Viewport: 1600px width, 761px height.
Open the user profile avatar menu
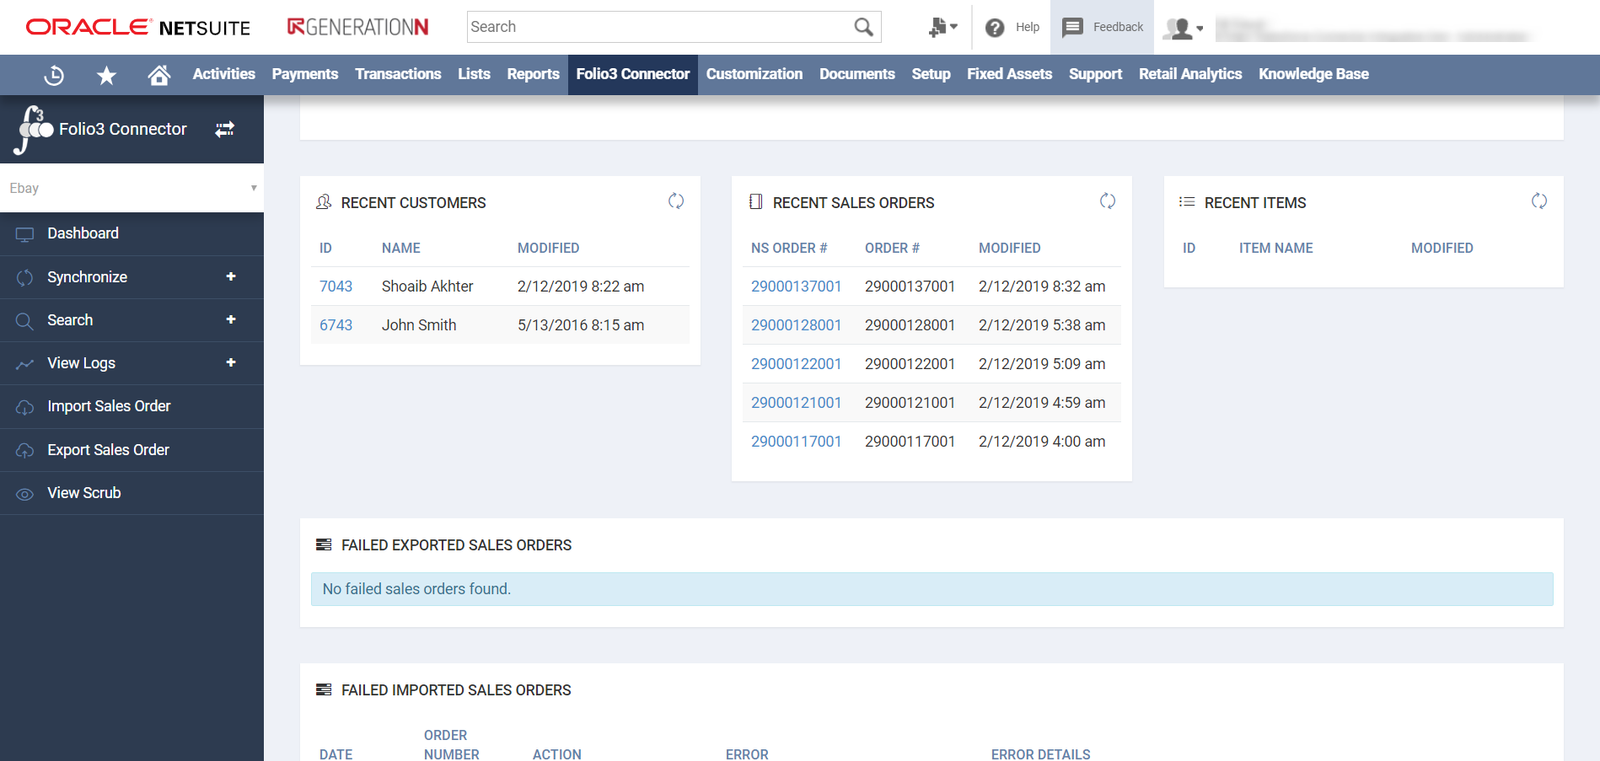click(1183, 28)
